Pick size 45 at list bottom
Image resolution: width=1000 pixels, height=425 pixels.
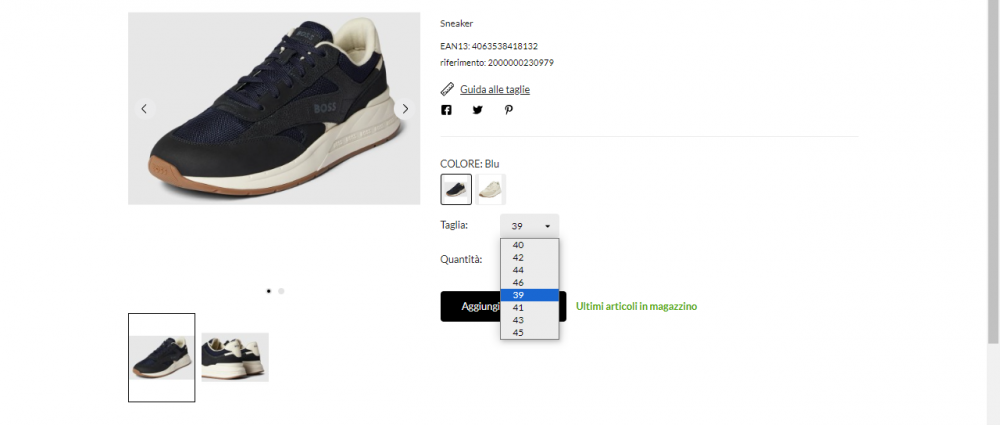529,332
